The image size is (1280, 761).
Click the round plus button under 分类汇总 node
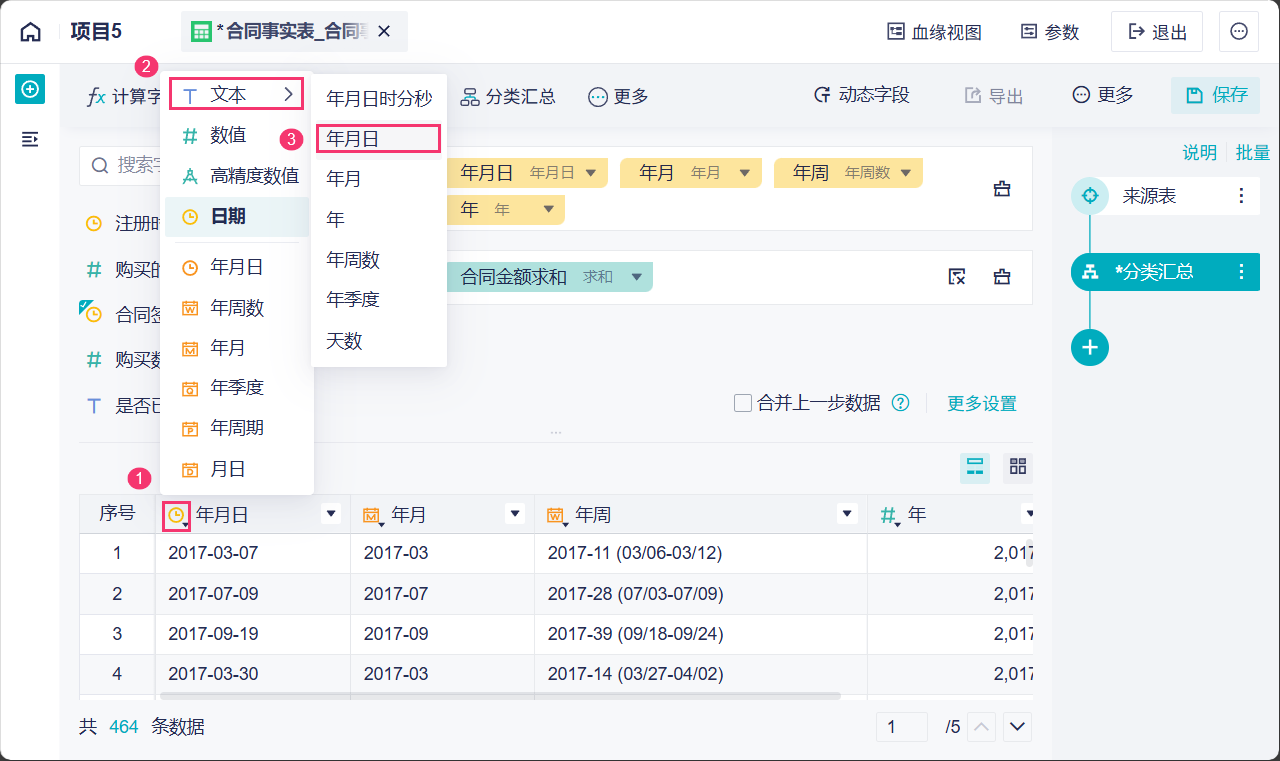click(x=1090, y=347)
